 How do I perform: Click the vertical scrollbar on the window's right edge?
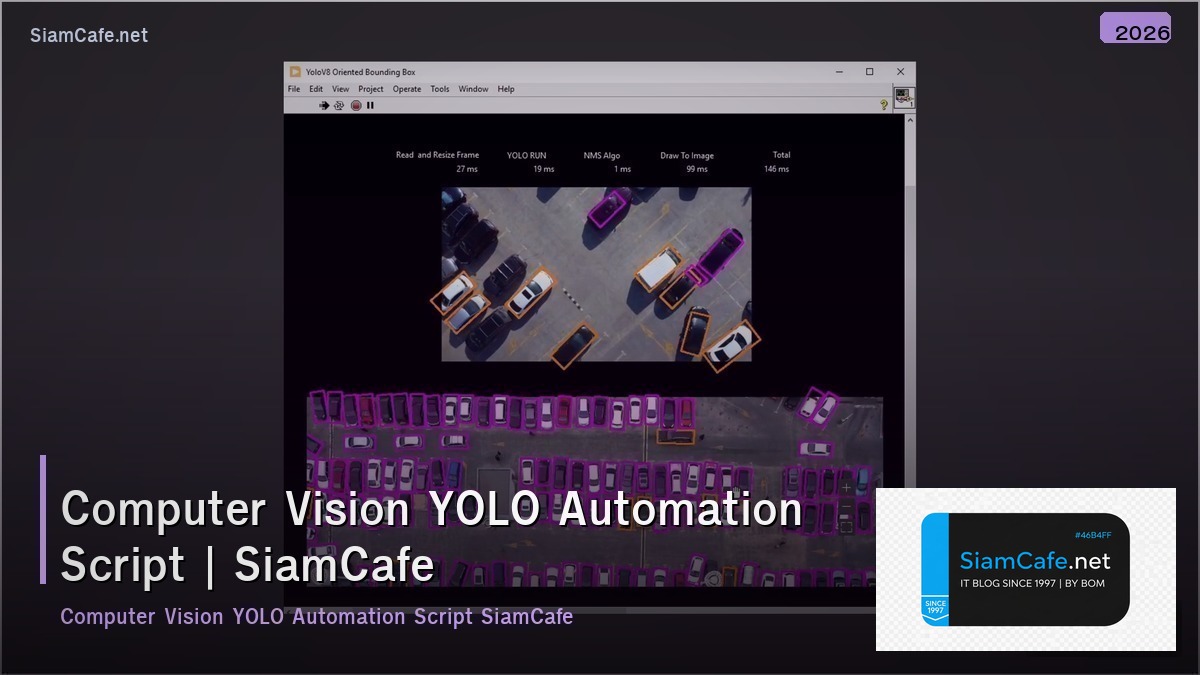coord(910,300)
